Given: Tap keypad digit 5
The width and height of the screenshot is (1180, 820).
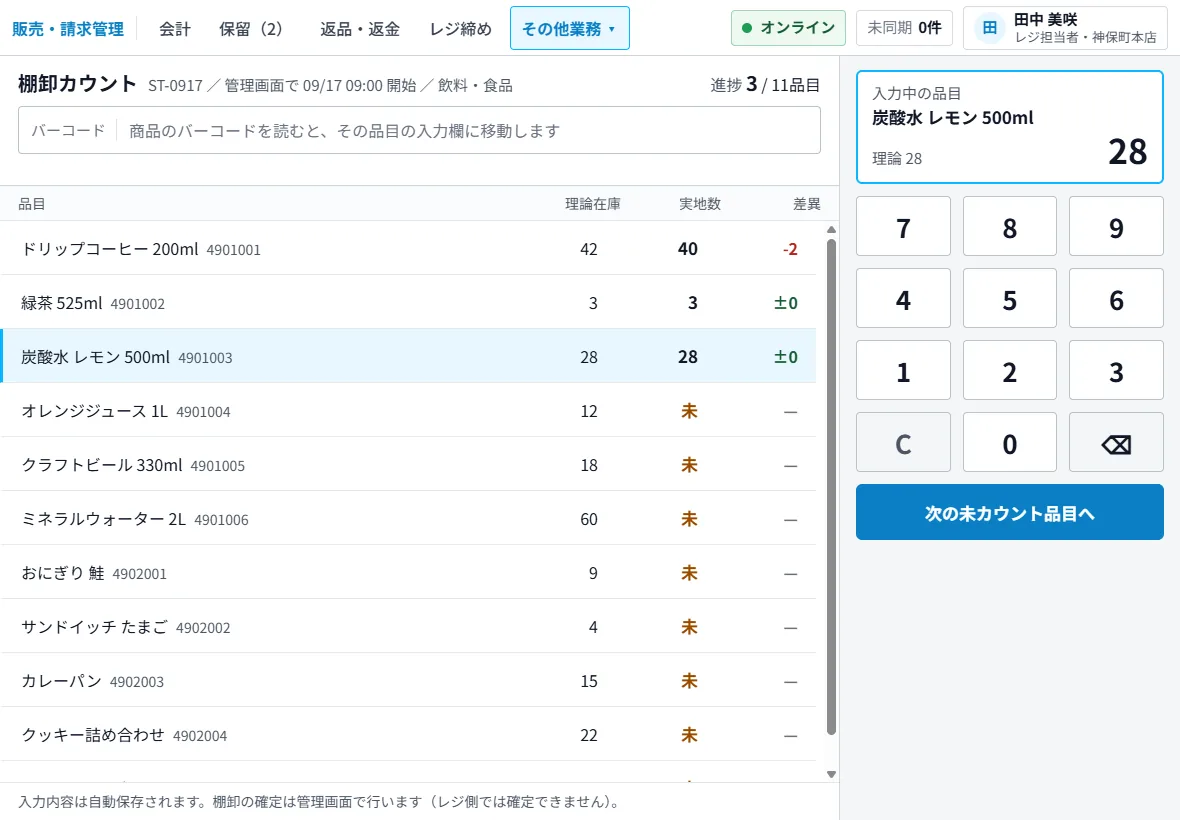Looking at the screenshot, I should point(1010,299).
